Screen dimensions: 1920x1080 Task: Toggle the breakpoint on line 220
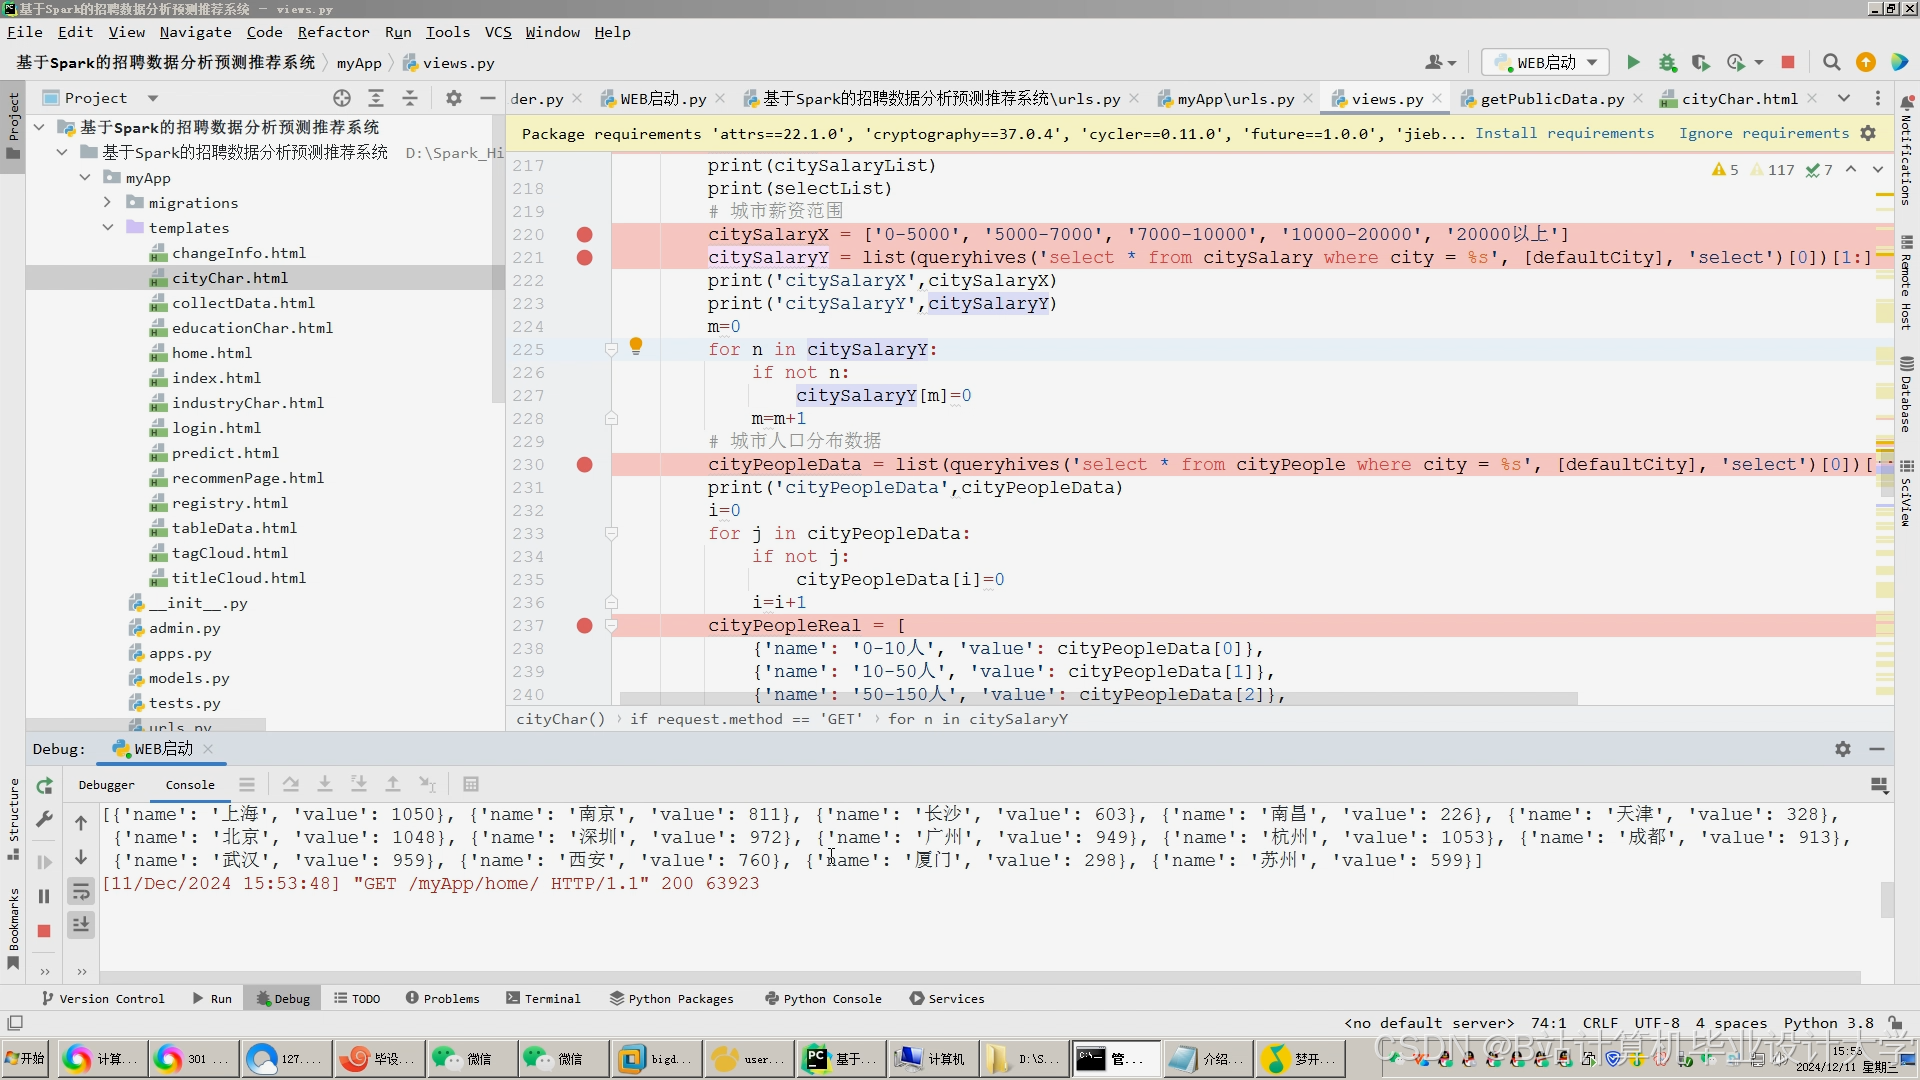point(585,234)
